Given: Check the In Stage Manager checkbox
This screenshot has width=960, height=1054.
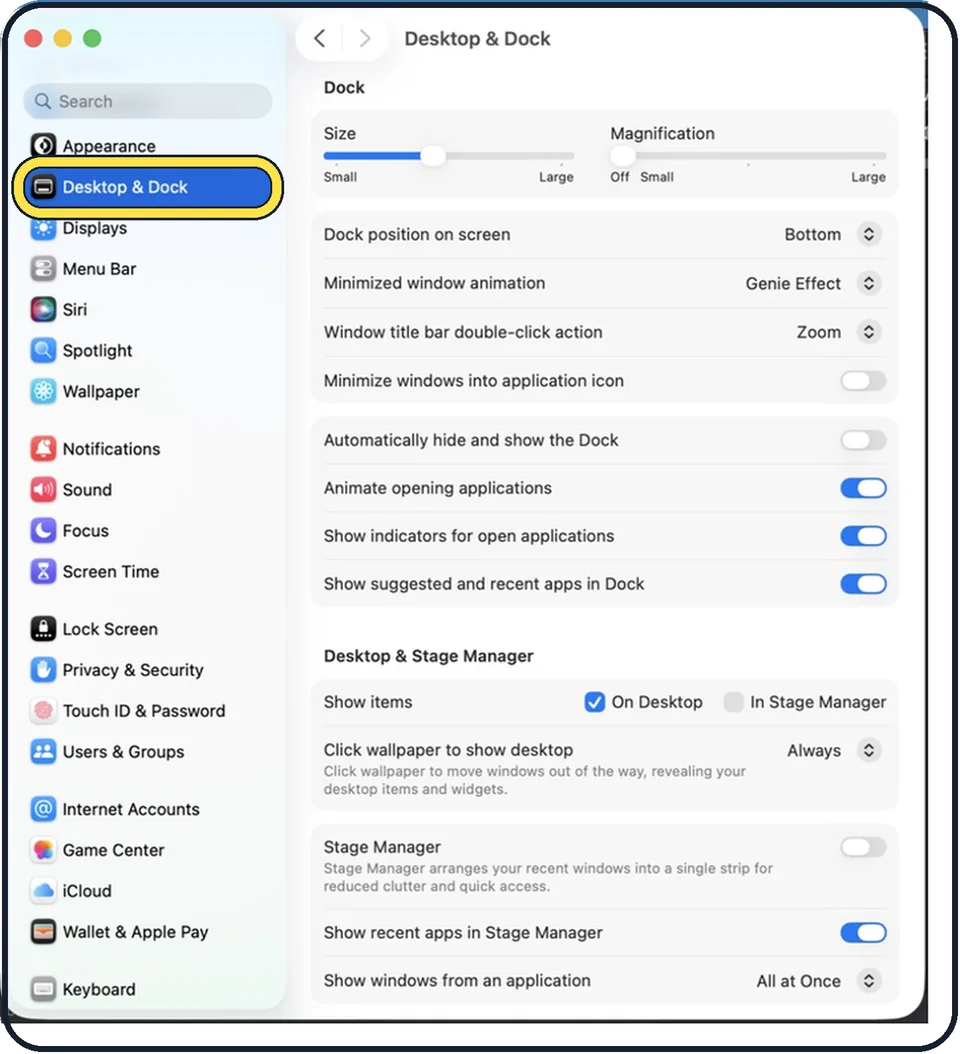Looking at the screenshot, I should pyautogui.click(x=733, y=702).
